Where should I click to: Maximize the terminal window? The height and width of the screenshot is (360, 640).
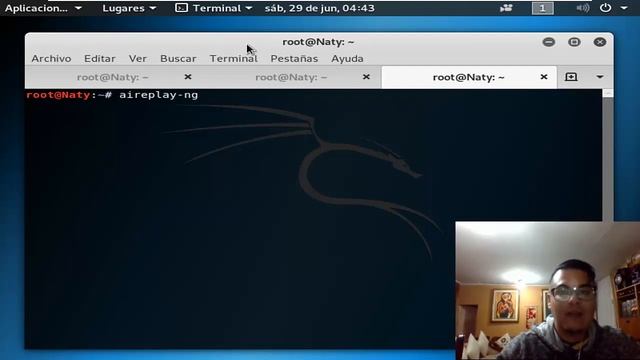(x=574, y=42)
